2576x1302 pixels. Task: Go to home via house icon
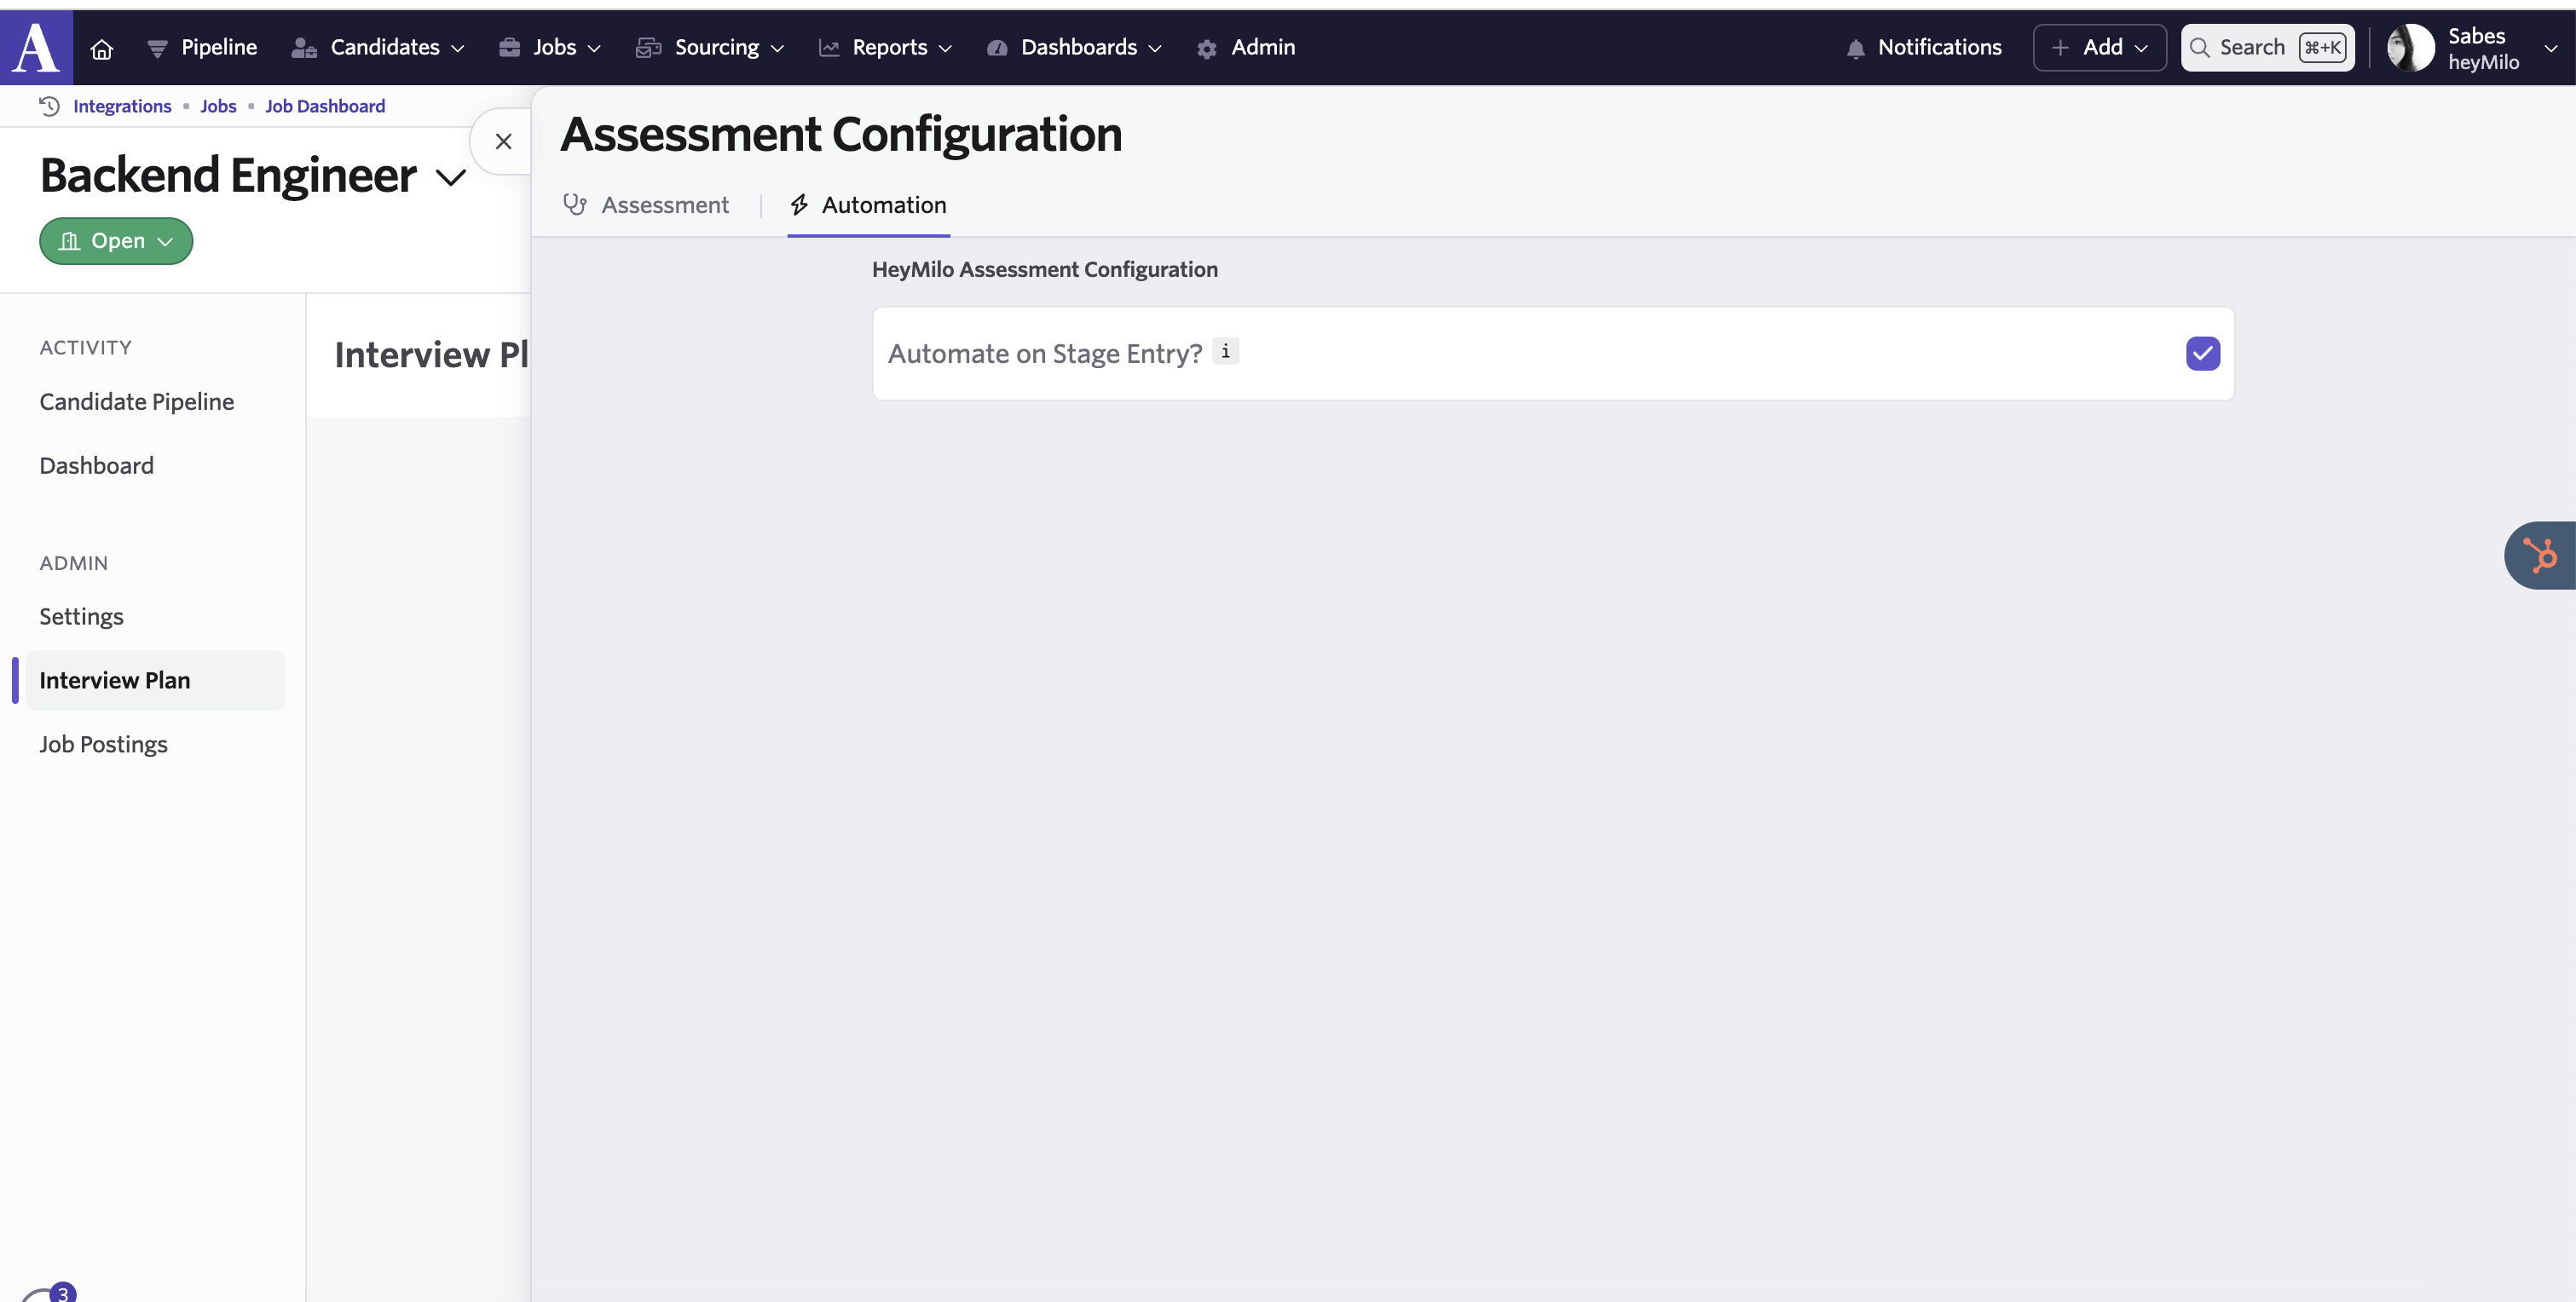click(101, 48)
